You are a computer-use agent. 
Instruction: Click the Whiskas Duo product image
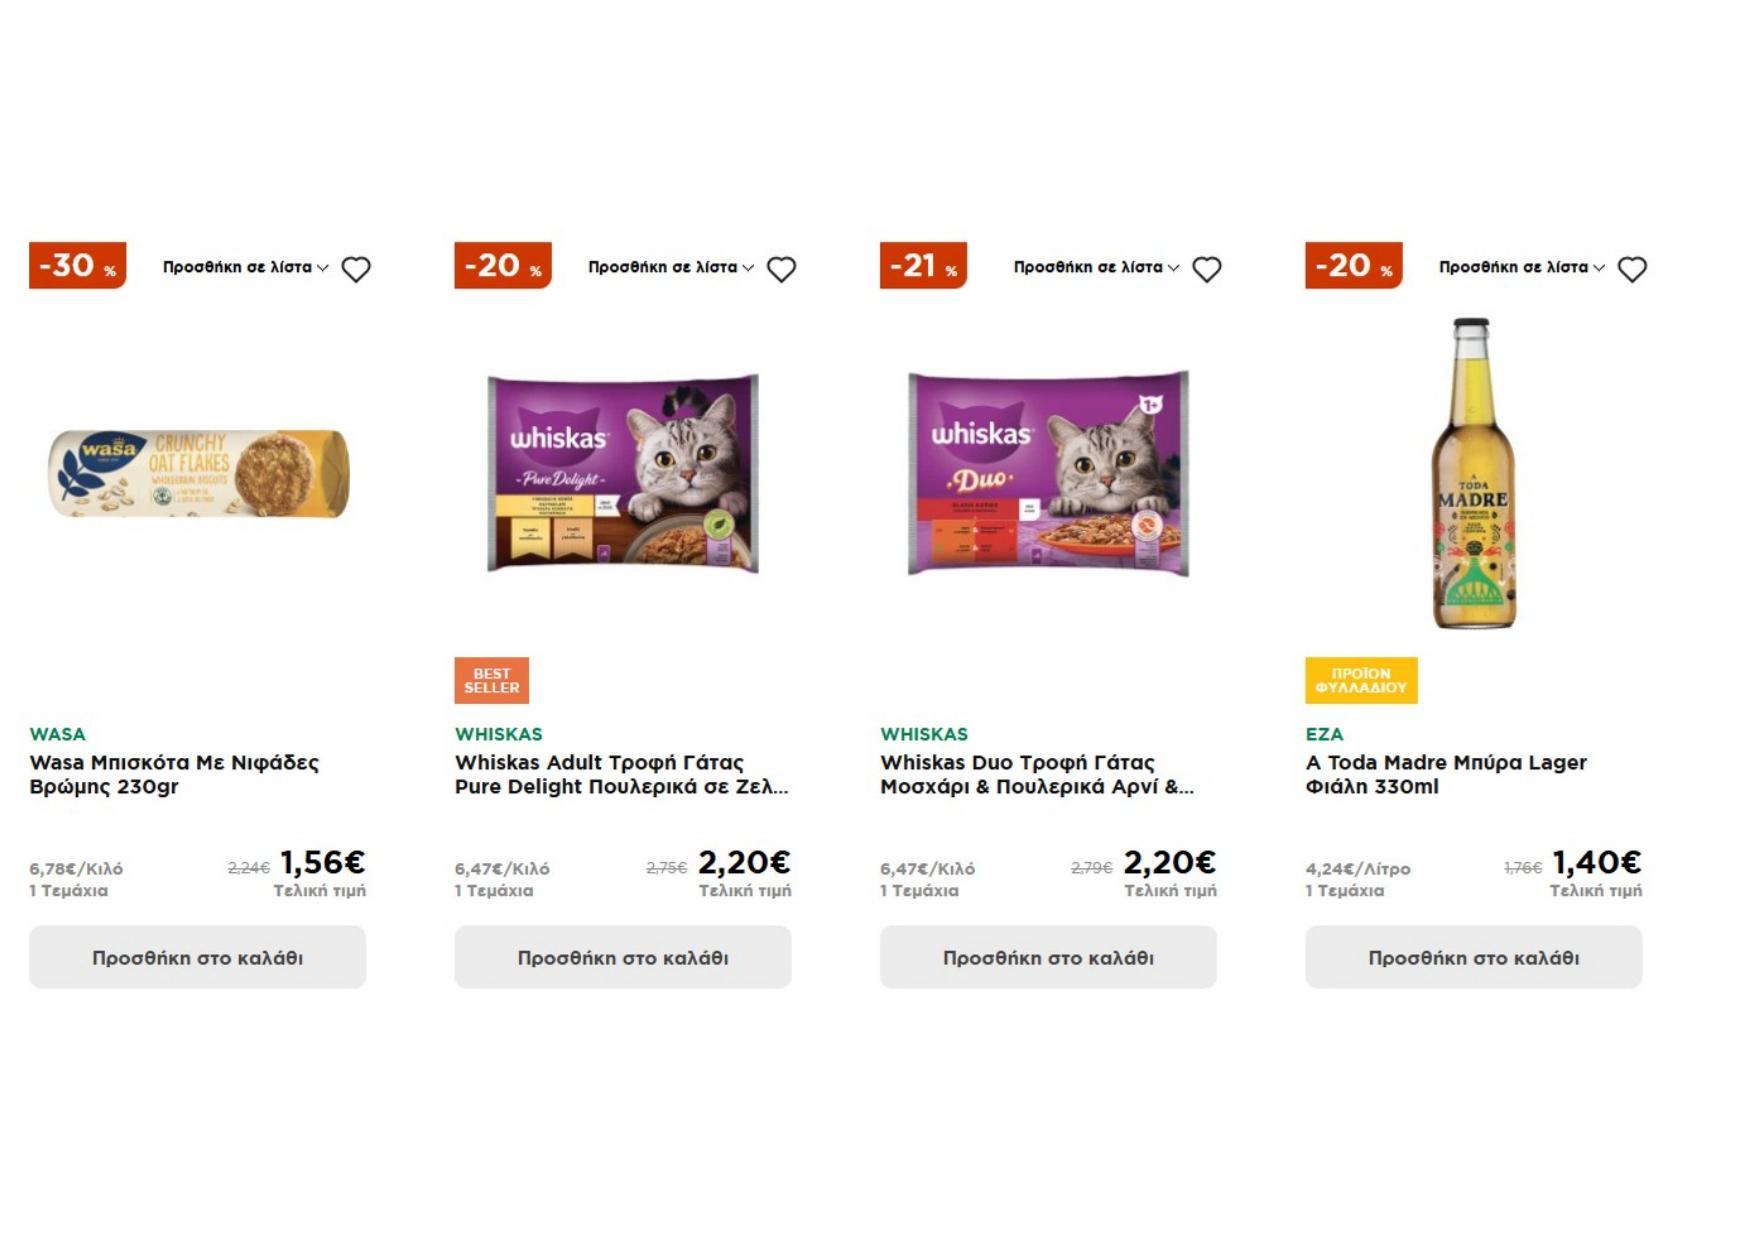(1048, 473)
